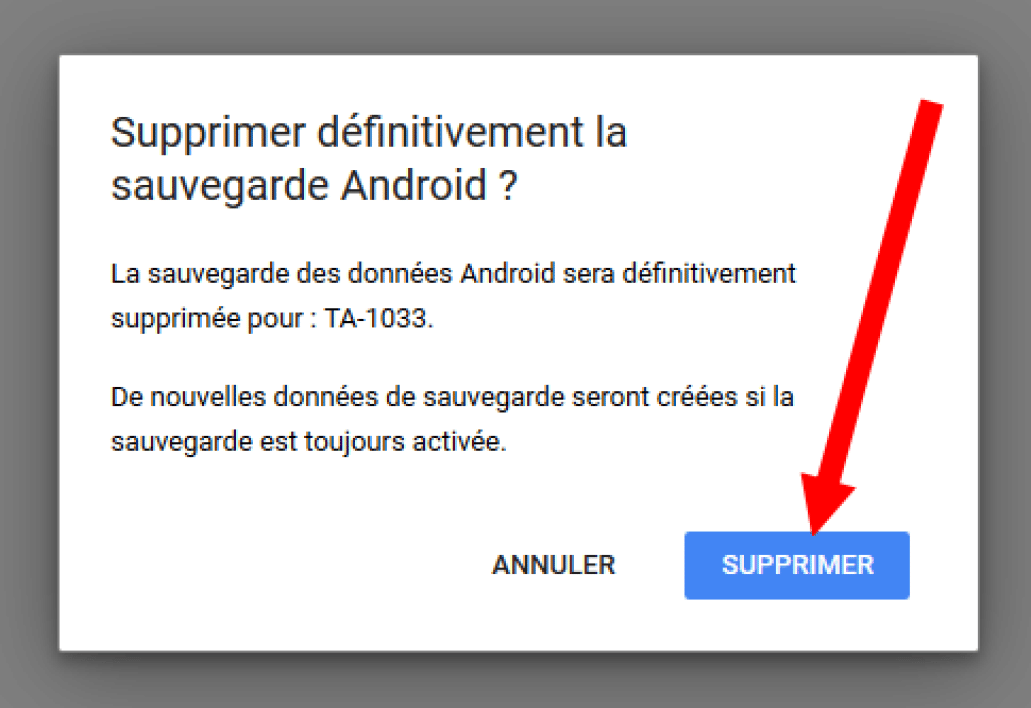Screen dimensions: 1031x708
Task: Click the paragraph starting 'La sauvegarde des données Android'
Action: pyautogui.click(x=453, y=296)
